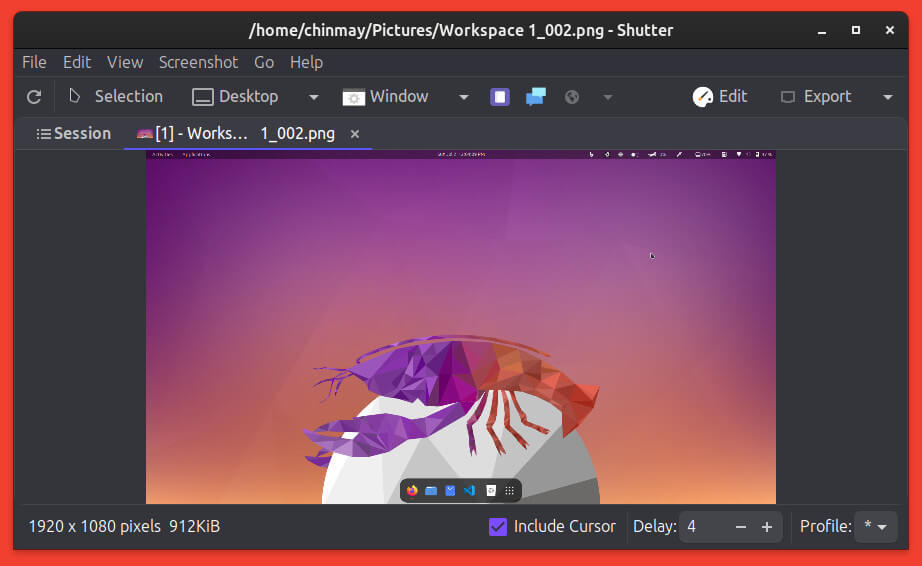This screenshot has width=922, height=566.
Task: Capture a Window screenshot
Action: coord(386,96)
